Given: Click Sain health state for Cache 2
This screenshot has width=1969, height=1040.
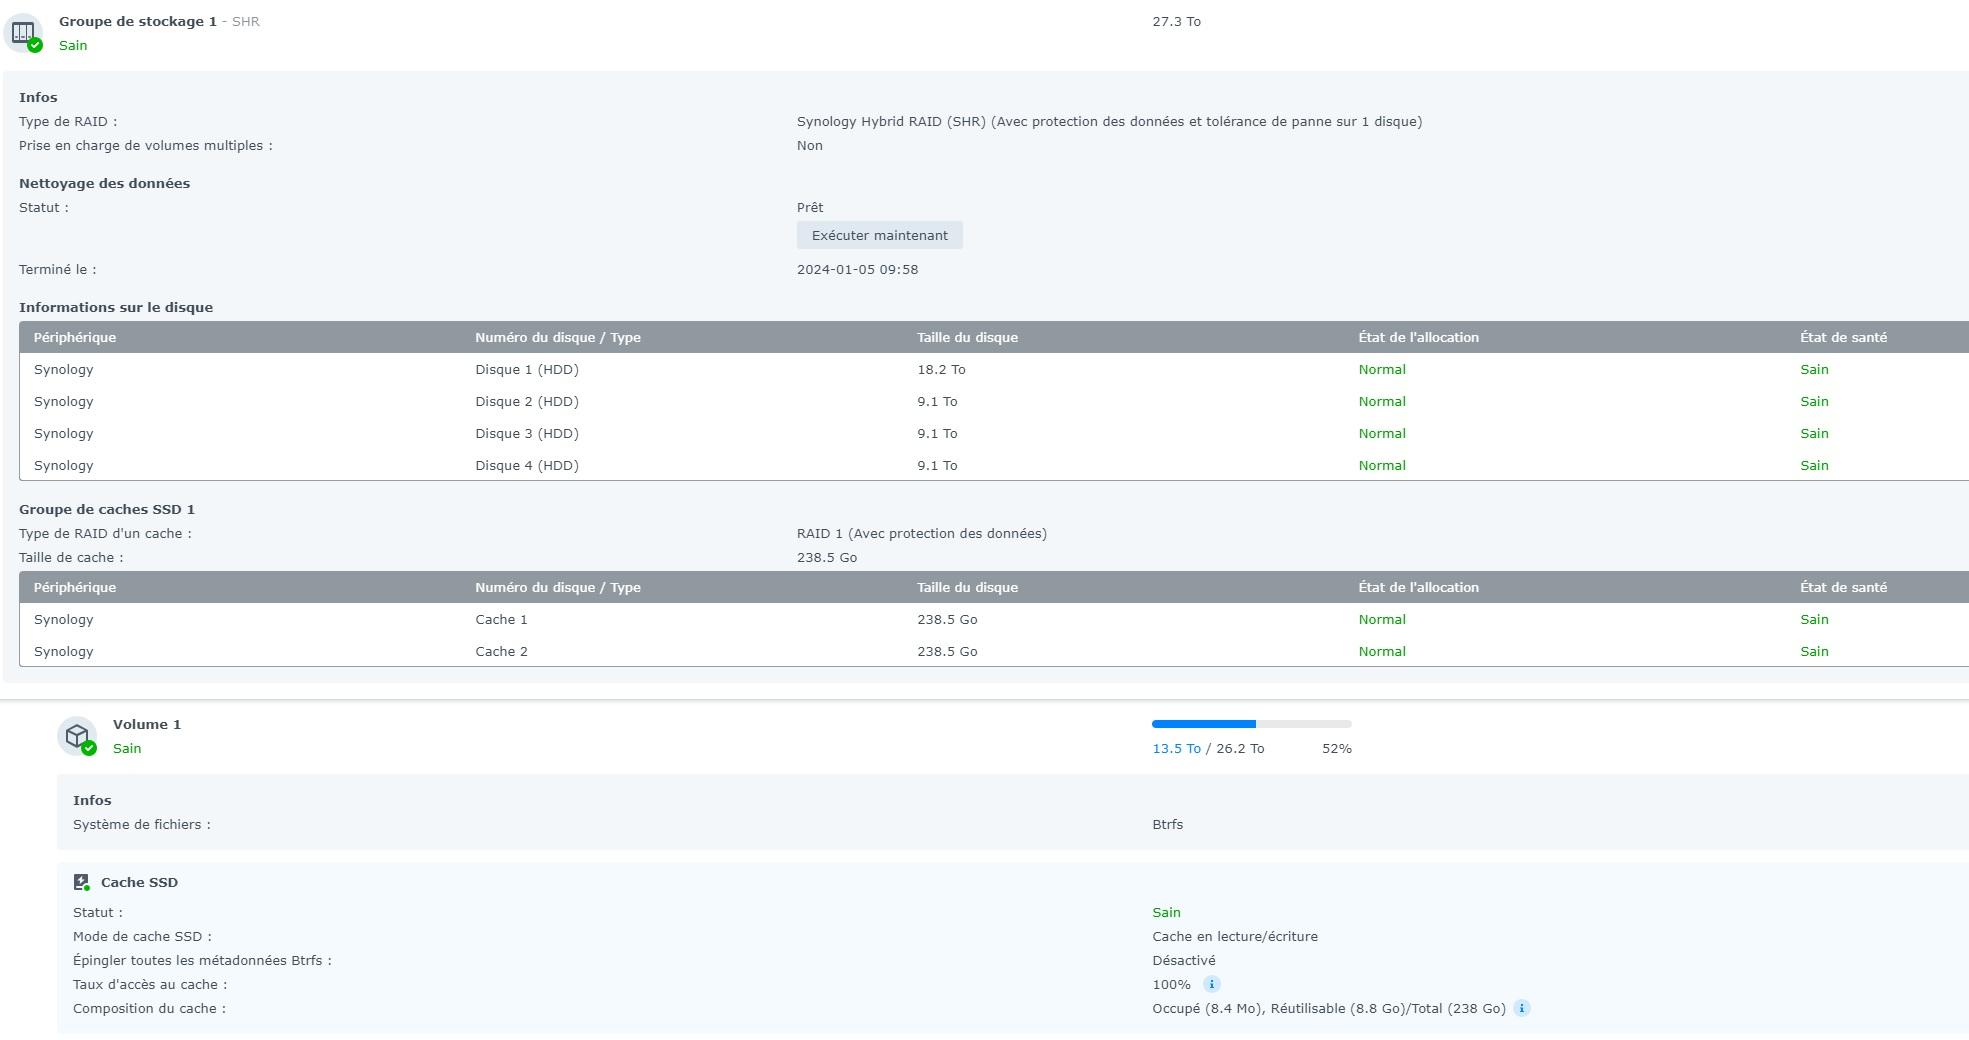Looking at the screenshot, I should point(1814,651).
